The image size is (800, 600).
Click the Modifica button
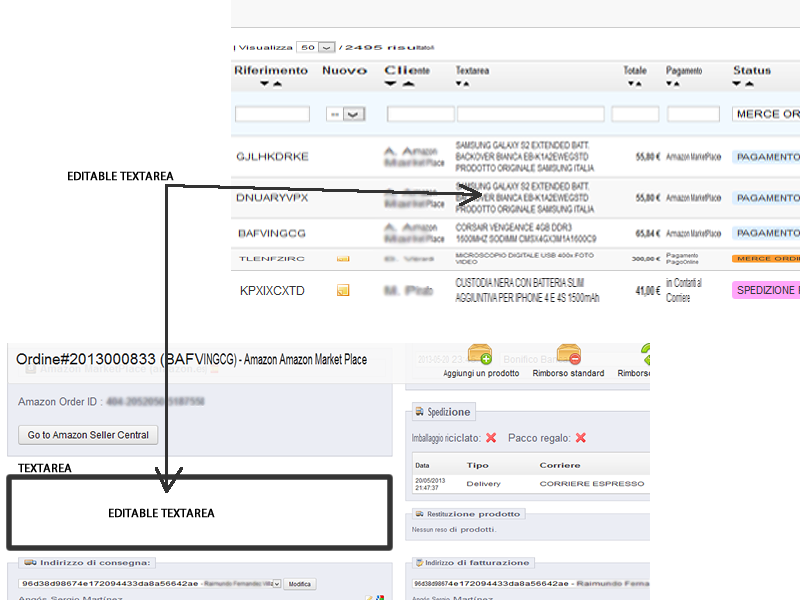[x=299, y=584]
